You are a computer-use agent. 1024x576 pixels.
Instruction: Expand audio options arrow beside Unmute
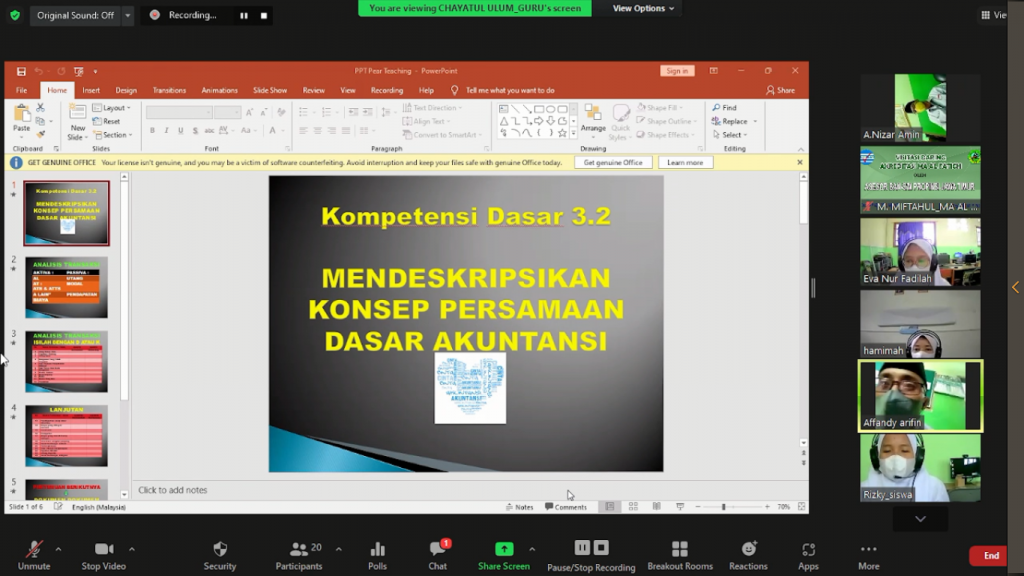tap(58, 548)
